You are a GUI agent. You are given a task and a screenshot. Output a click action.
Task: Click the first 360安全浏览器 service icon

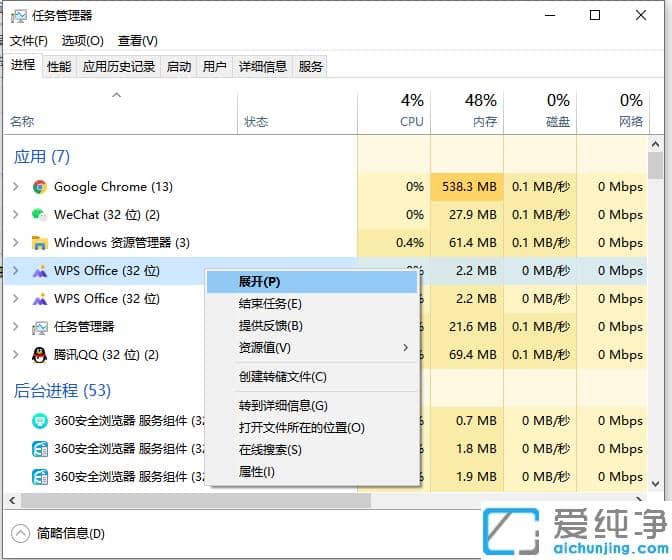(40, 421)
